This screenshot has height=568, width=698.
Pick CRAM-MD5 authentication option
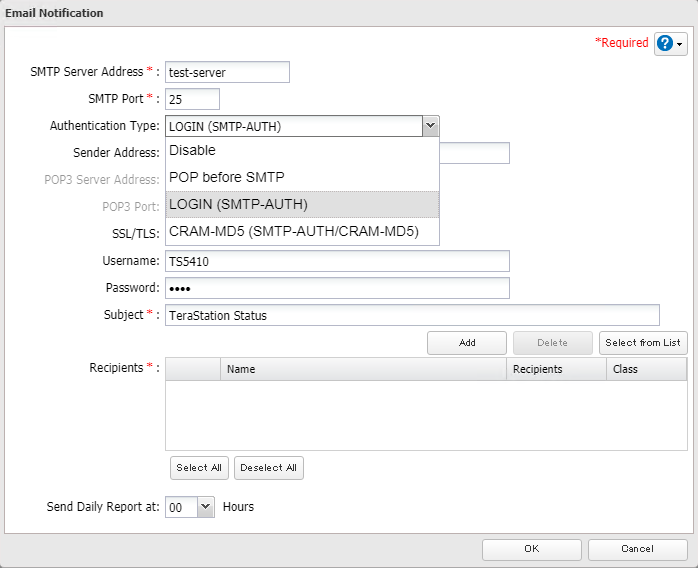301,232
